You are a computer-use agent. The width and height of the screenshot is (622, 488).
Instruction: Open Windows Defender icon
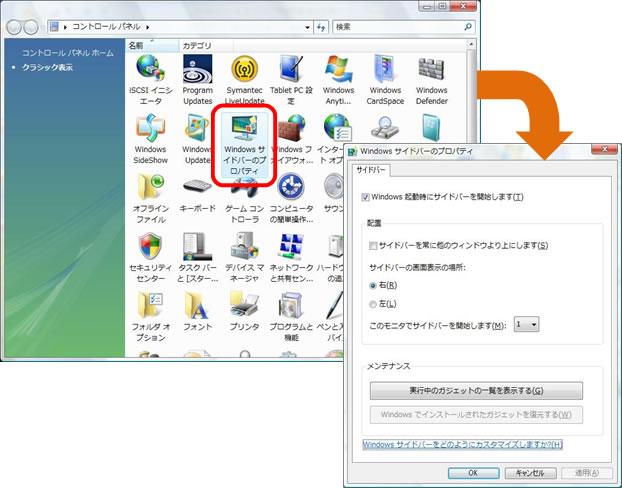point(431,70)
